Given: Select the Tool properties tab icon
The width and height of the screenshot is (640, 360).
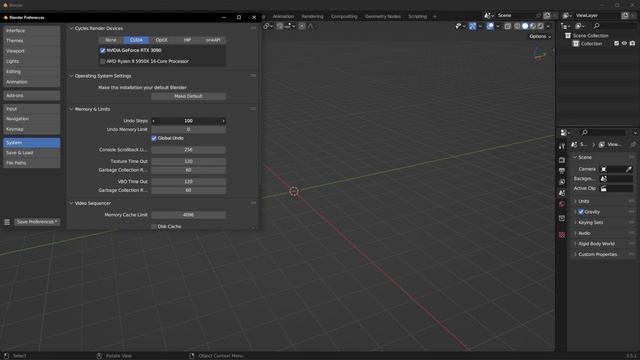Looking at the screenshot, I should click(562, 146).
